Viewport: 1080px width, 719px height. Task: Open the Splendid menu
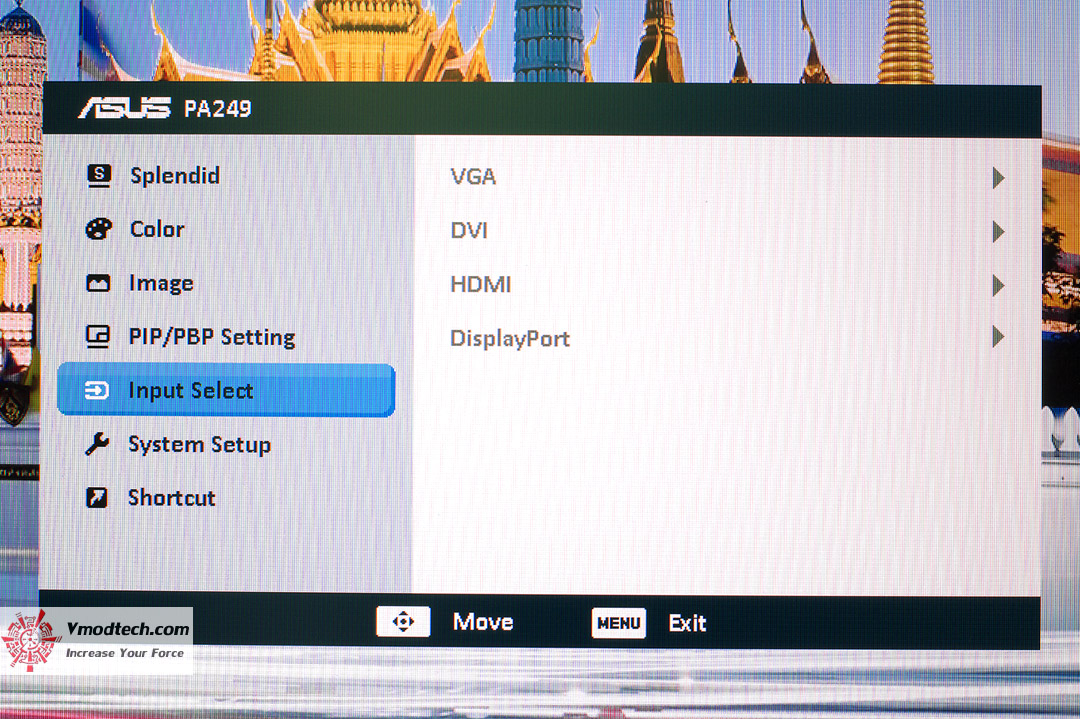[x=175, y=176]
